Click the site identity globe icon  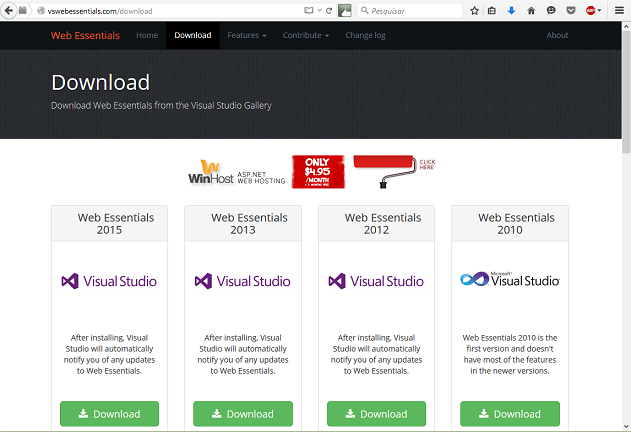point(41,11)
